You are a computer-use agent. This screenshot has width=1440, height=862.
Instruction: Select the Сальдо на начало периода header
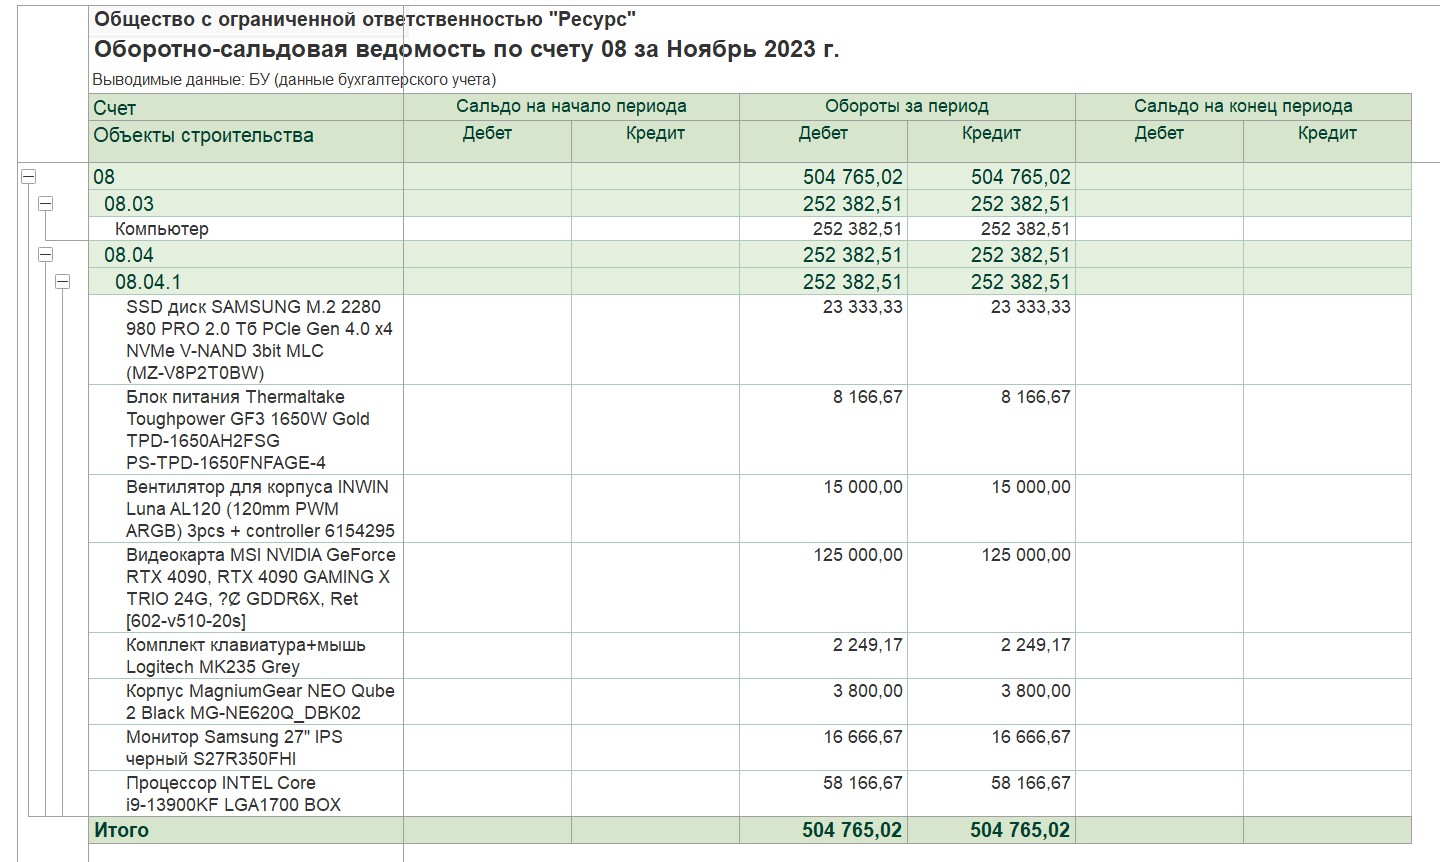[571, 107]
